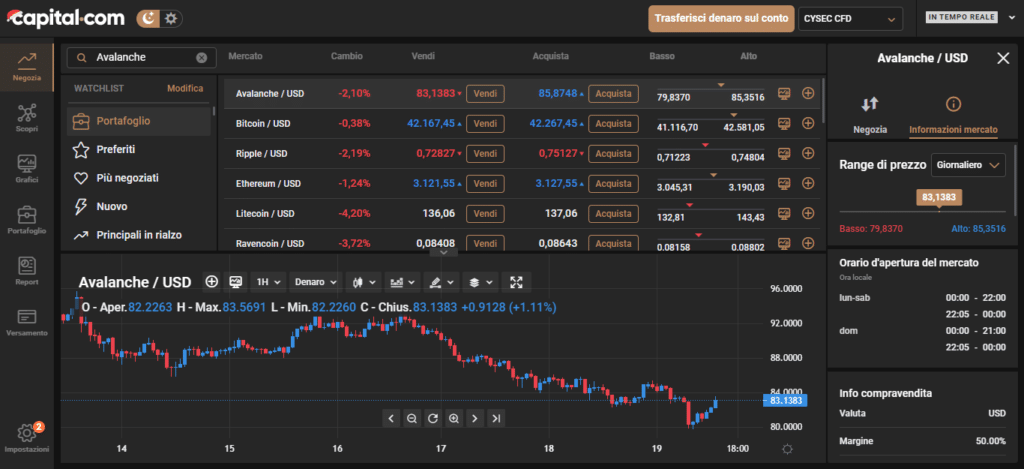
Task: Open the Denaro price type dropdown
Action: click(315, 282)
